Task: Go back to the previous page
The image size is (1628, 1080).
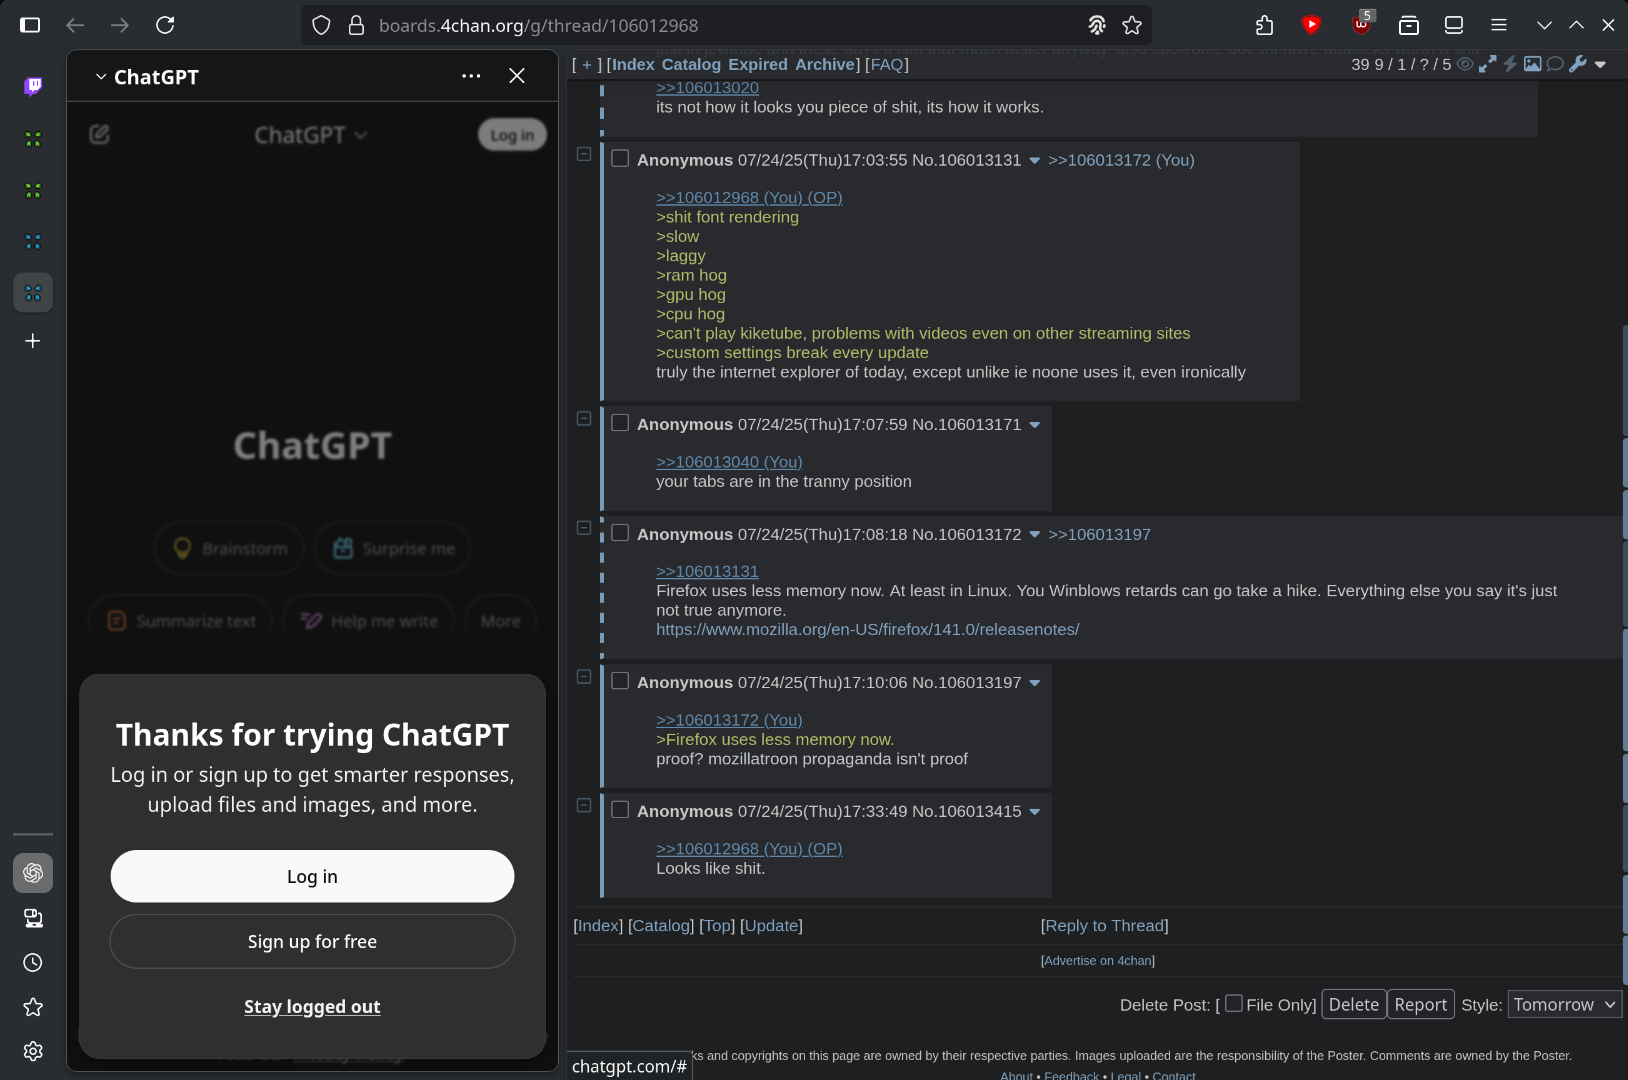Action: [x=75, y=25]
